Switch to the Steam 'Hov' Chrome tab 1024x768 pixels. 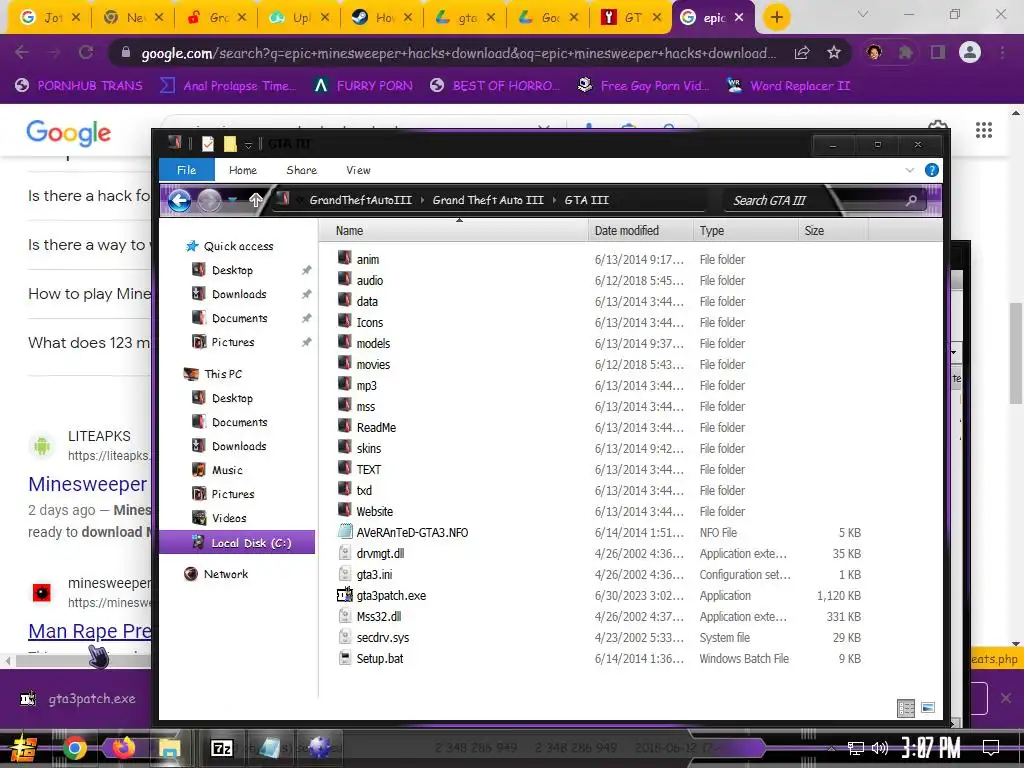click(x=382, y=18)
